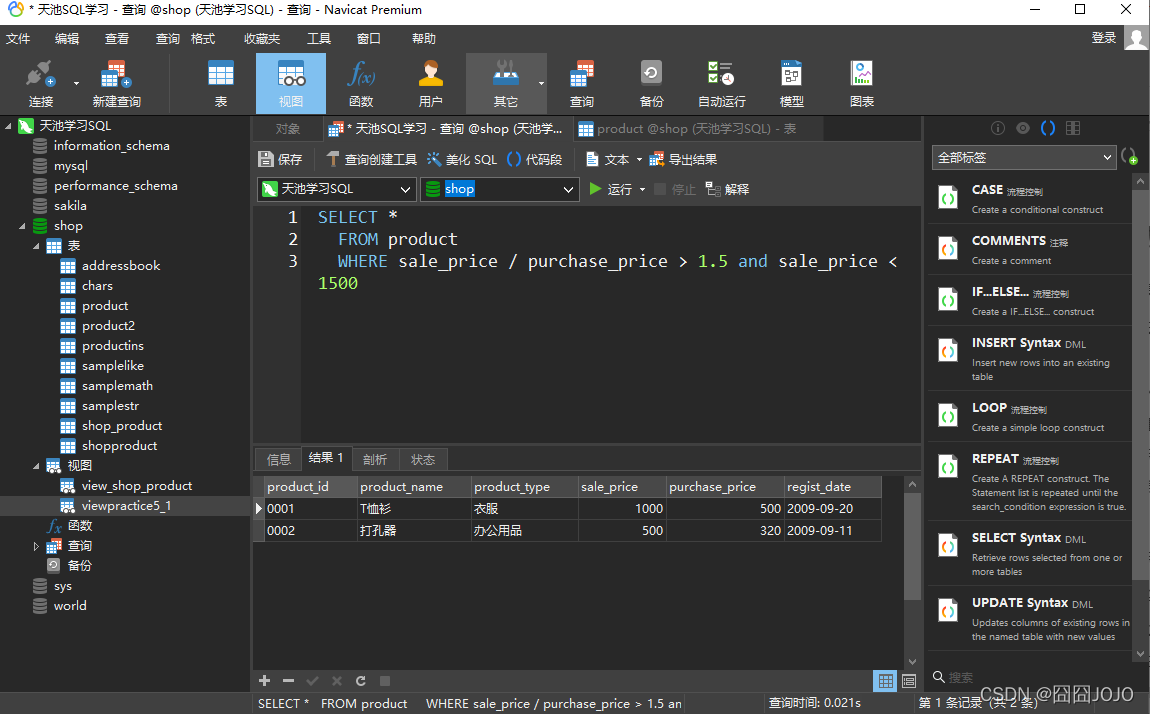The width and height of the screenshot is (1150, 714).
Task: Collapse the shop database node
Action: click(x=22, y=226)
